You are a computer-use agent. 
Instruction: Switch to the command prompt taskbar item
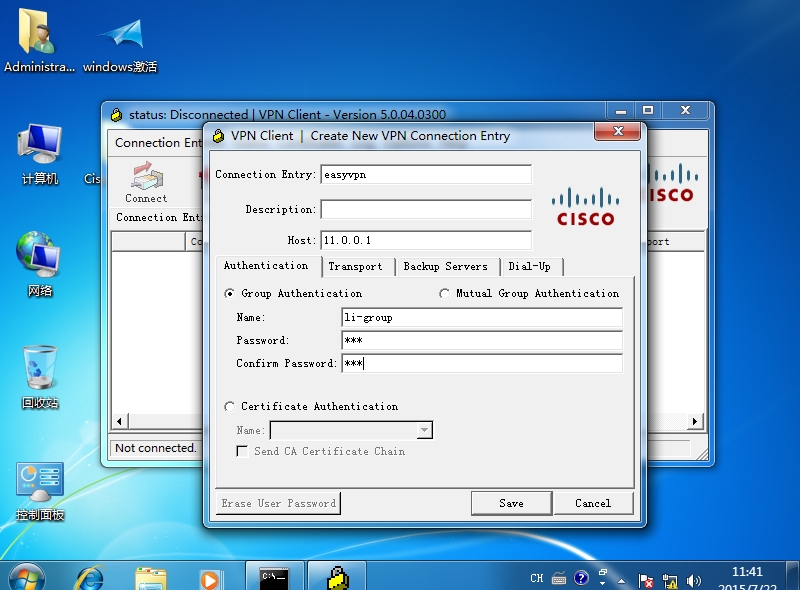point(274,578)
